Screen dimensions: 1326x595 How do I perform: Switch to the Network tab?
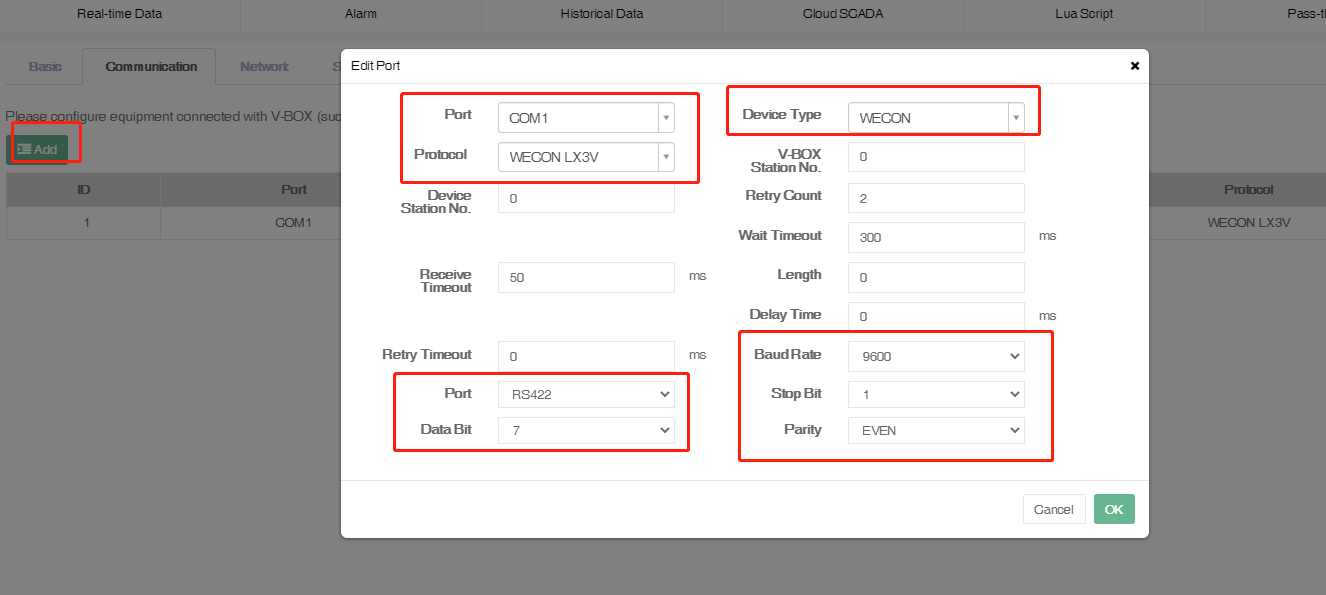(264, 67)
